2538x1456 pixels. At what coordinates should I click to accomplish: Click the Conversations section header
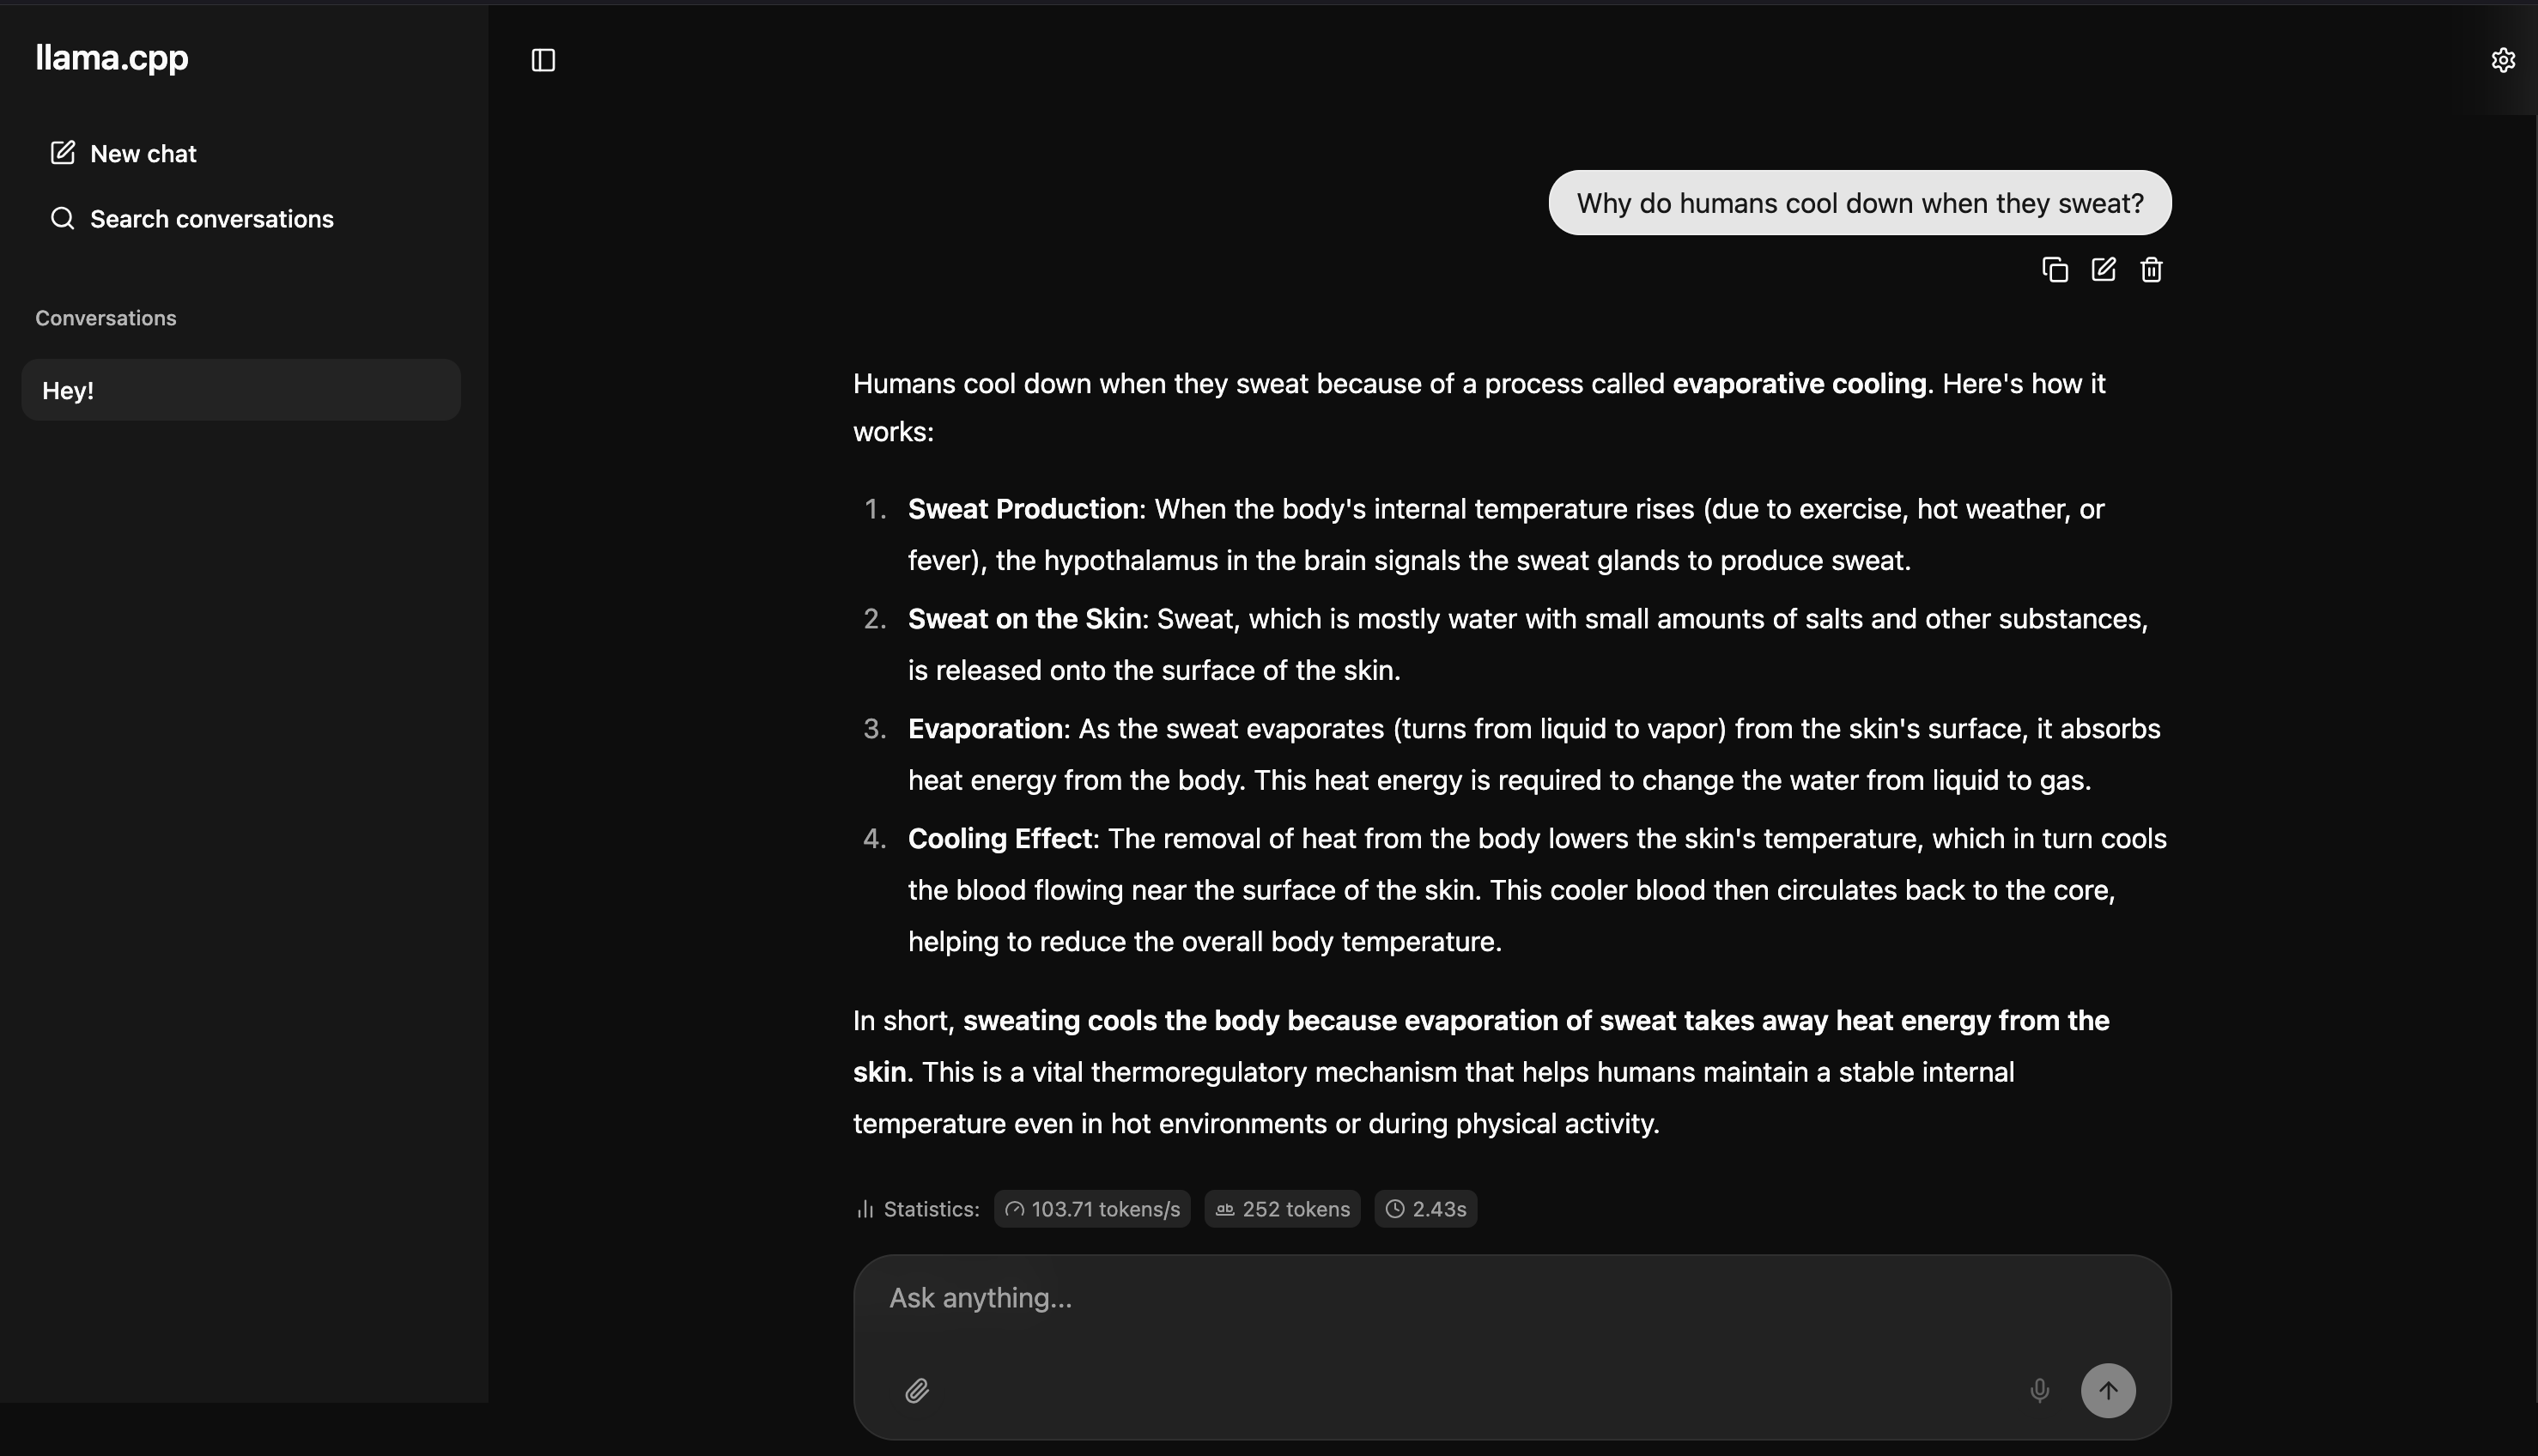coord(105,318)
